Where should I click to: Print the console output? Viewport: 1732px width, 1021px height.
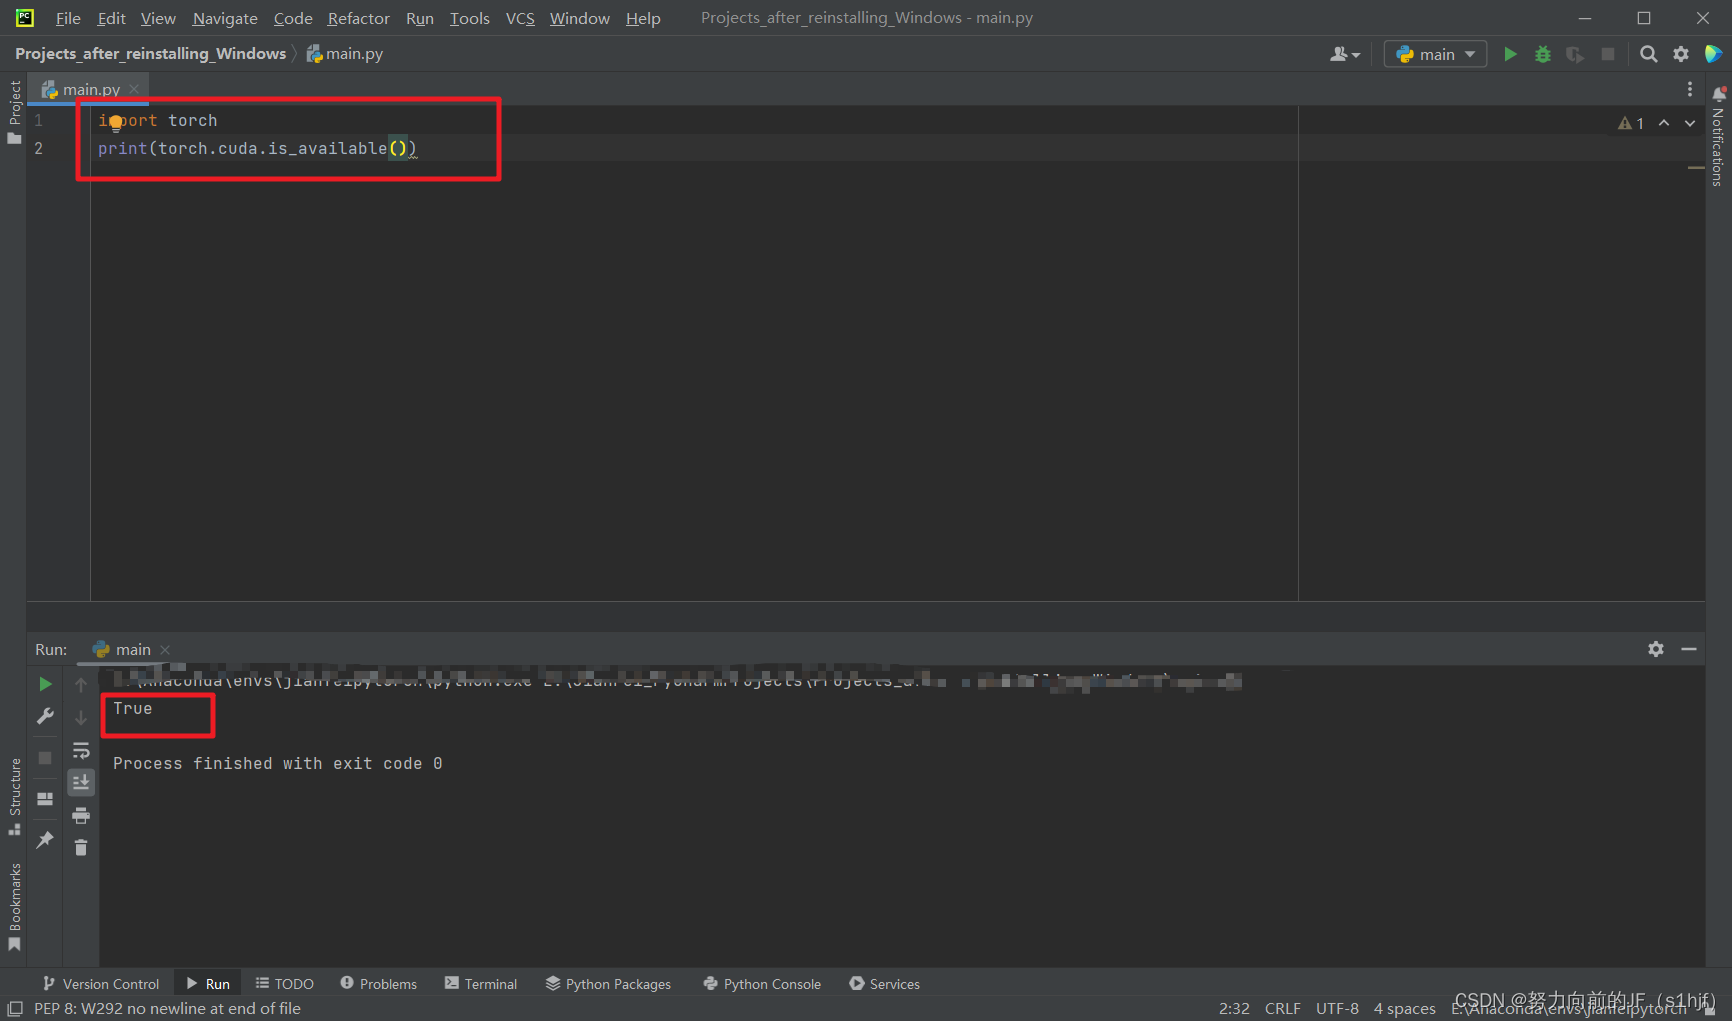pyautogui.click(x=81, y=816)
